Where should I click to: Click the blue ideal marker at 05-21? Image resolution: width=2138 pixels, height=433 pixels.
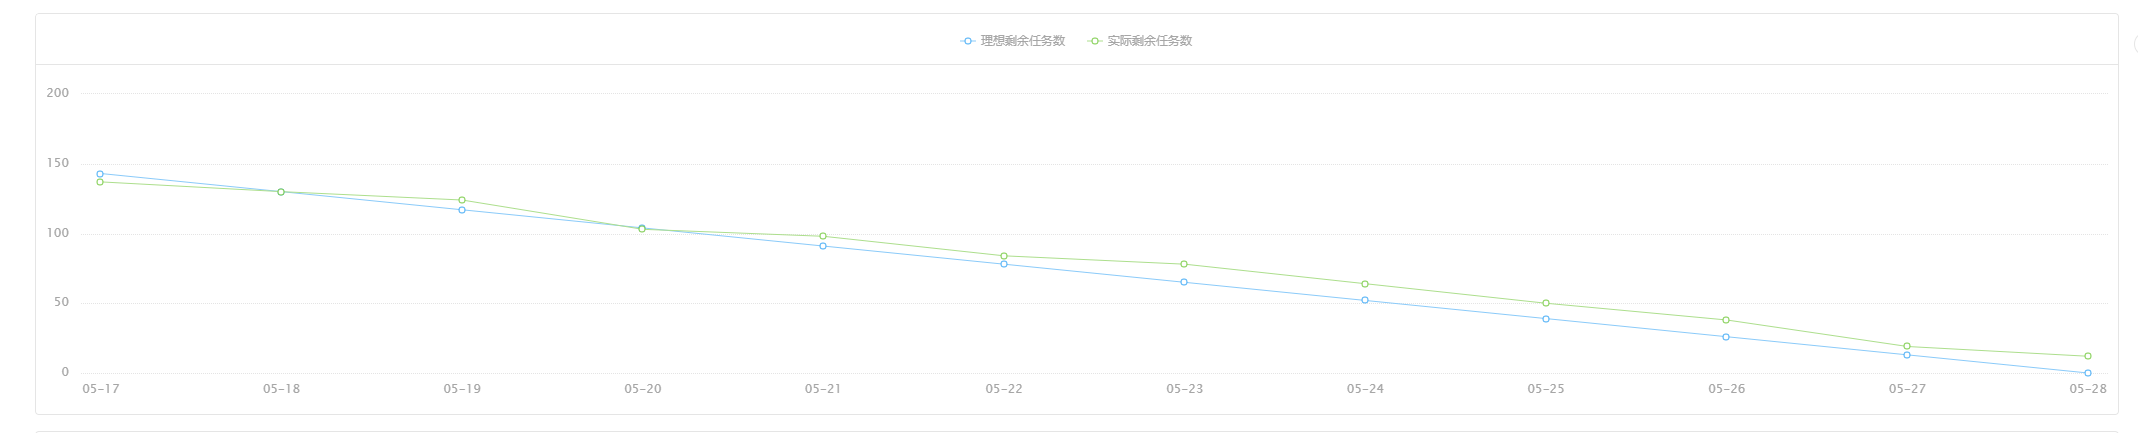(x=823, y=246)
